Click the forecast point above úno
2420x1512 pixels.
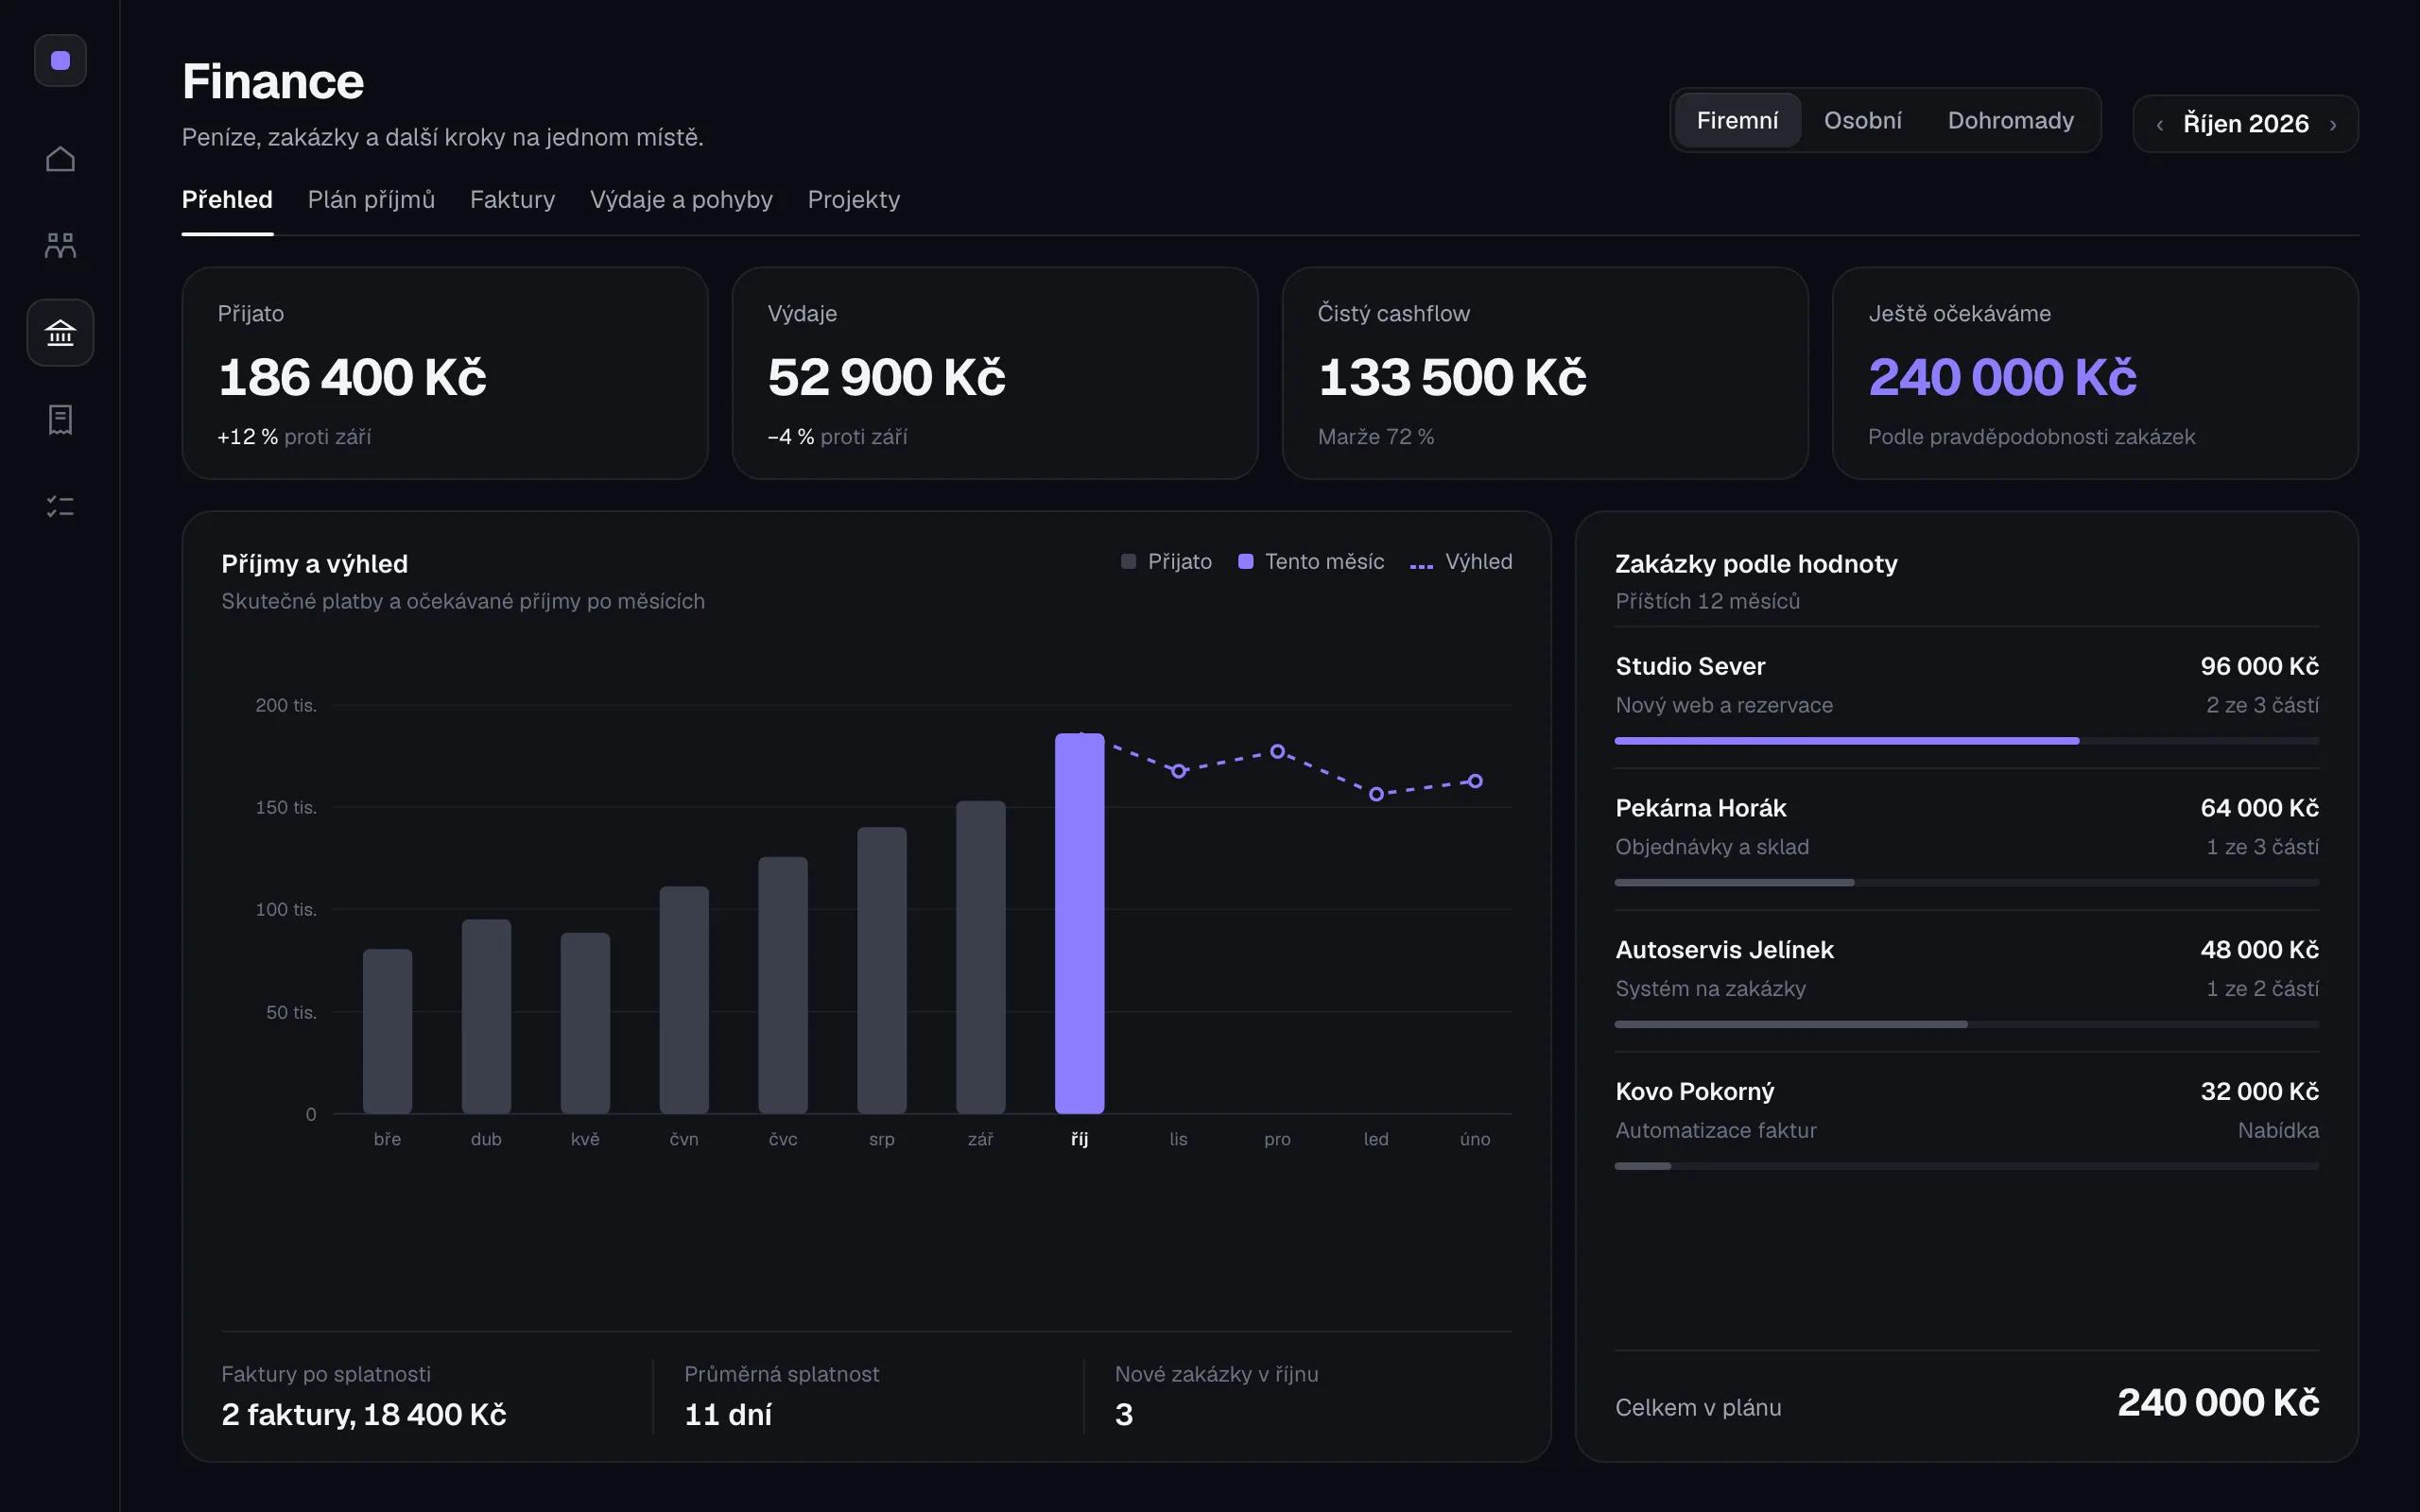click(x=1475, y=781)
